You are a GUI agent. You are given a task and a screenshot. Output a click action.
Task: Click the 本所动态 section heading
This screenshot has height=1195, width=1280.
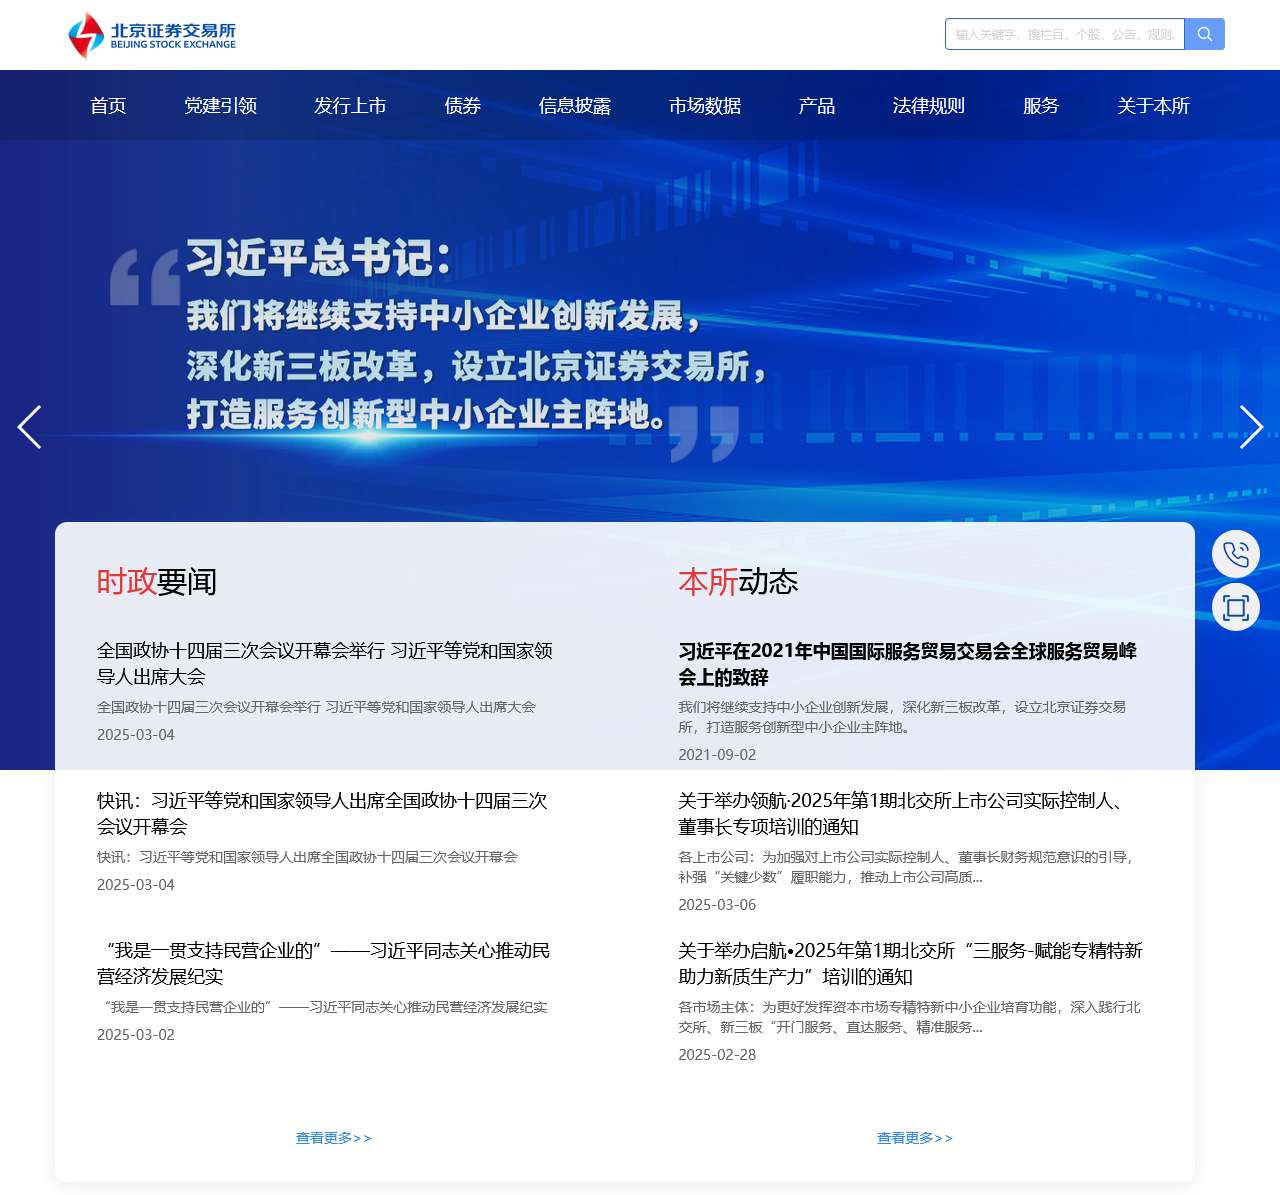point(738,581)
